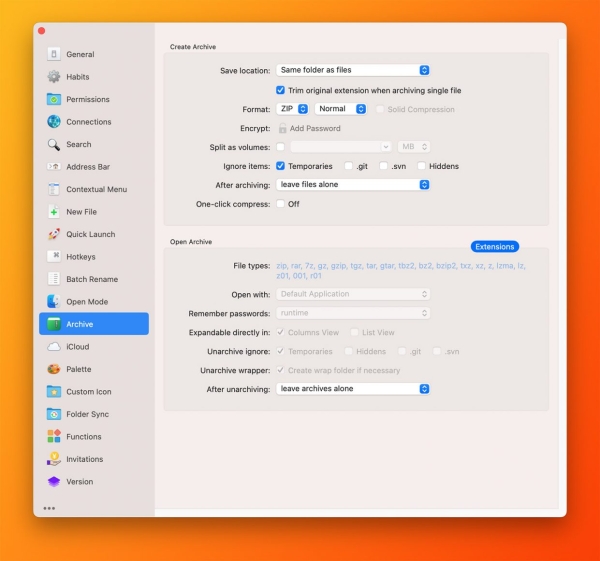Check the .svn ignore items box
Screen dimensions: 600x561
[x=383, y=166]
